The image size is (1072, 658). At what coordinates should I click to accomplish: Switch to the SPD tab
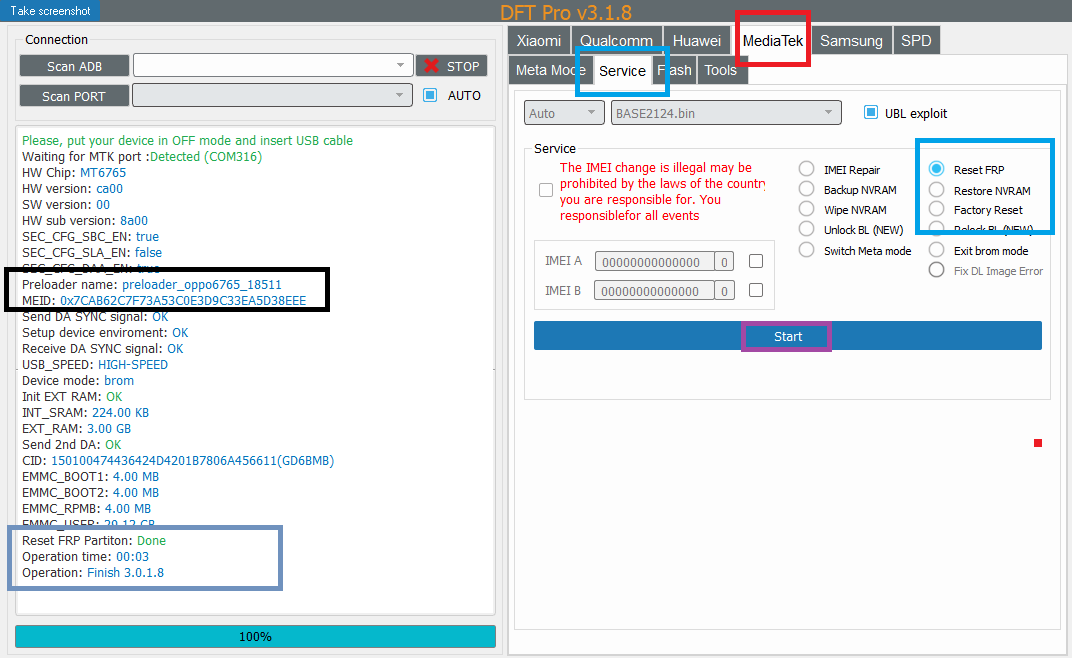916,40
